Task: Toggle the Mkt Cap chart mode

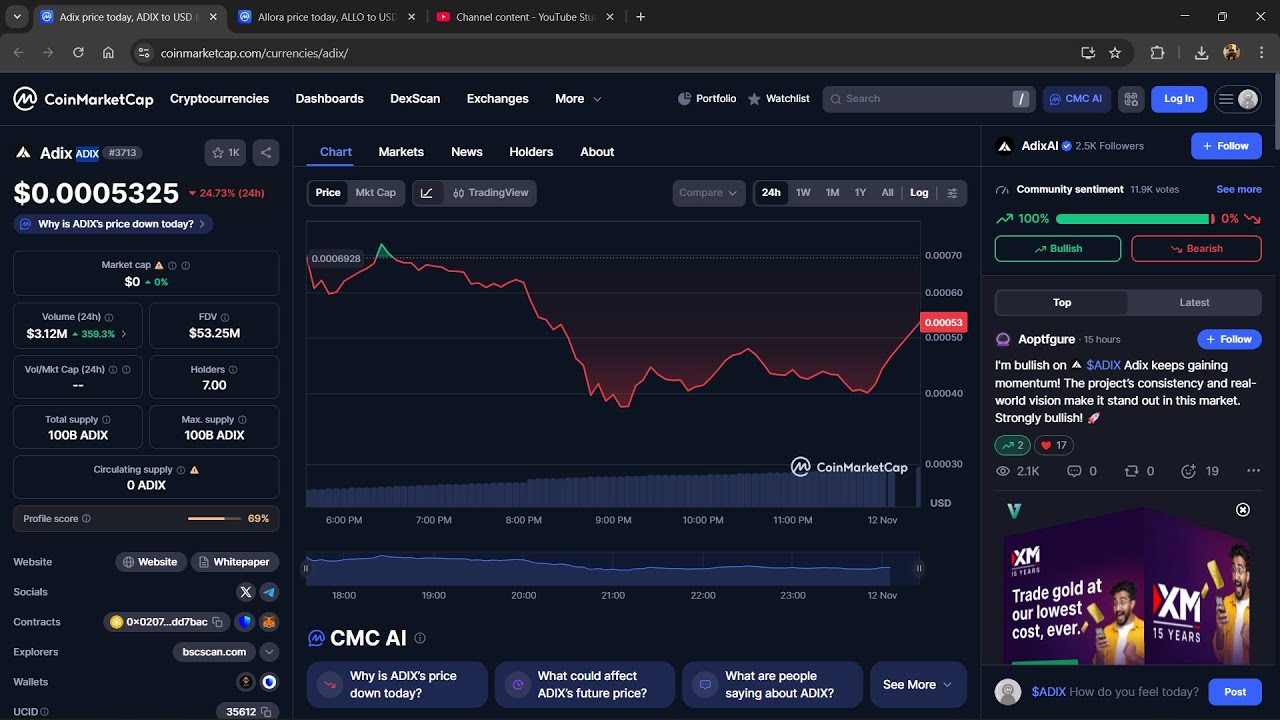Action: pyautogui.click(x=376, y=193)
